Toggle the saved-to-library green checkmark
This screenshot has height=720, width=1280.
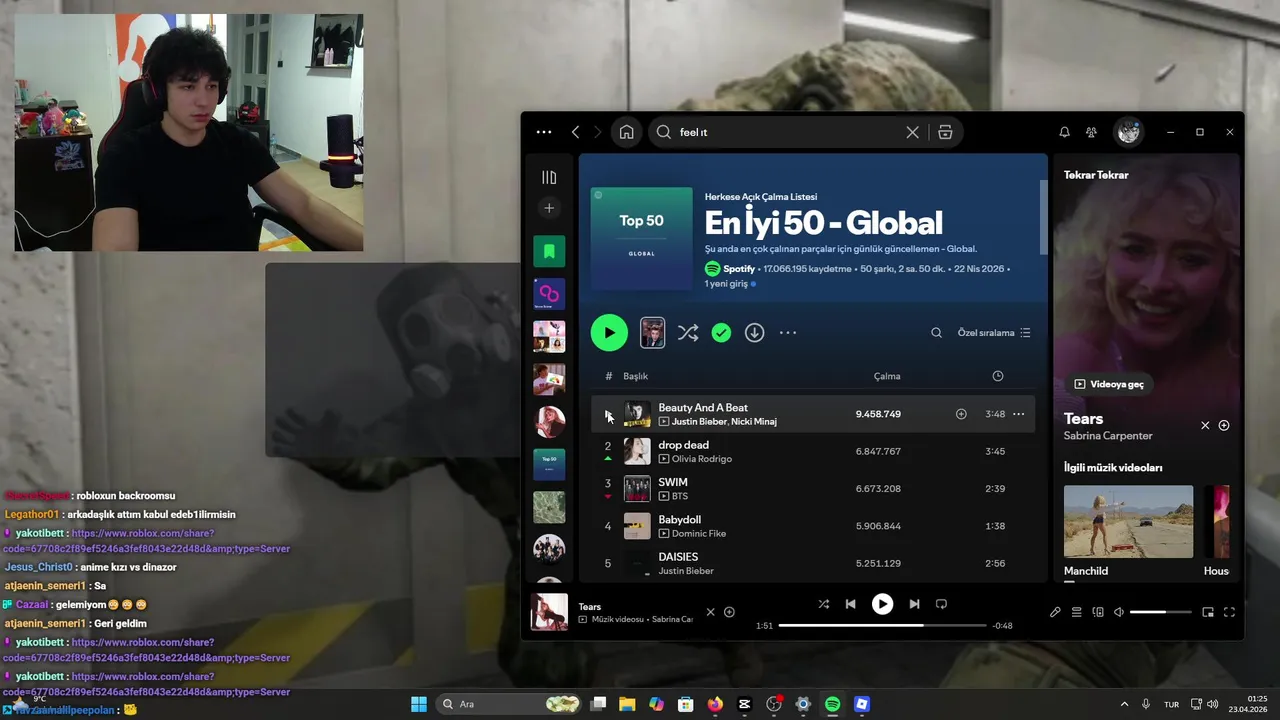tap(721, 333)
